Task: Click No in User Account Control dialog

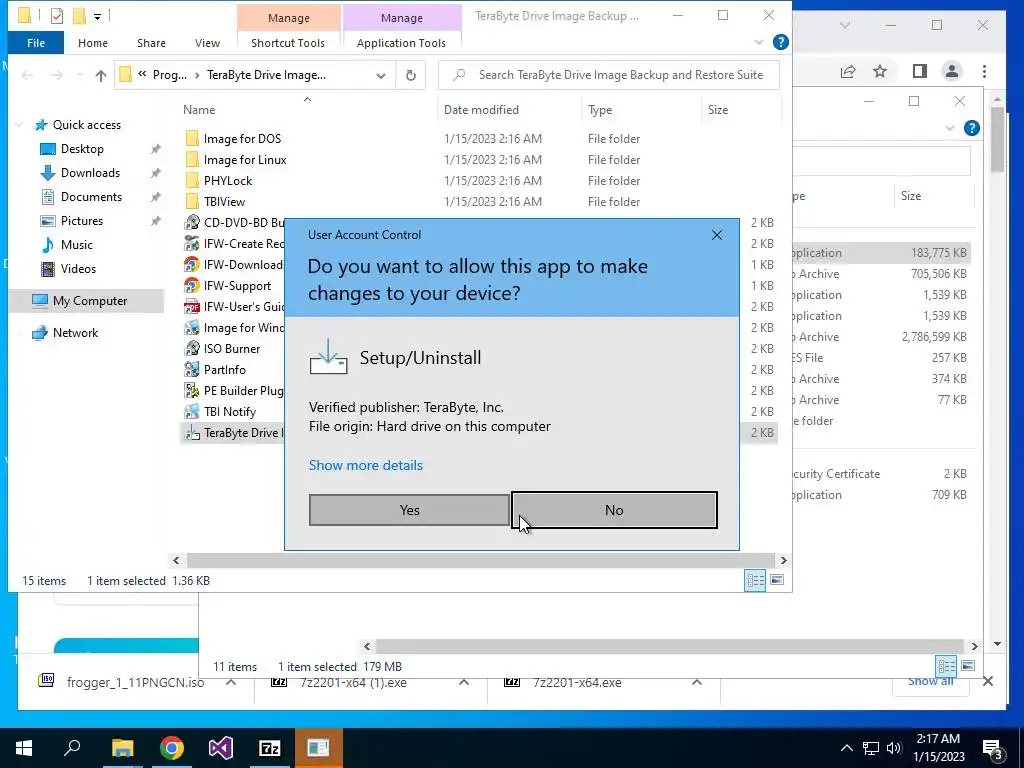Action: (x=614, y=510)
